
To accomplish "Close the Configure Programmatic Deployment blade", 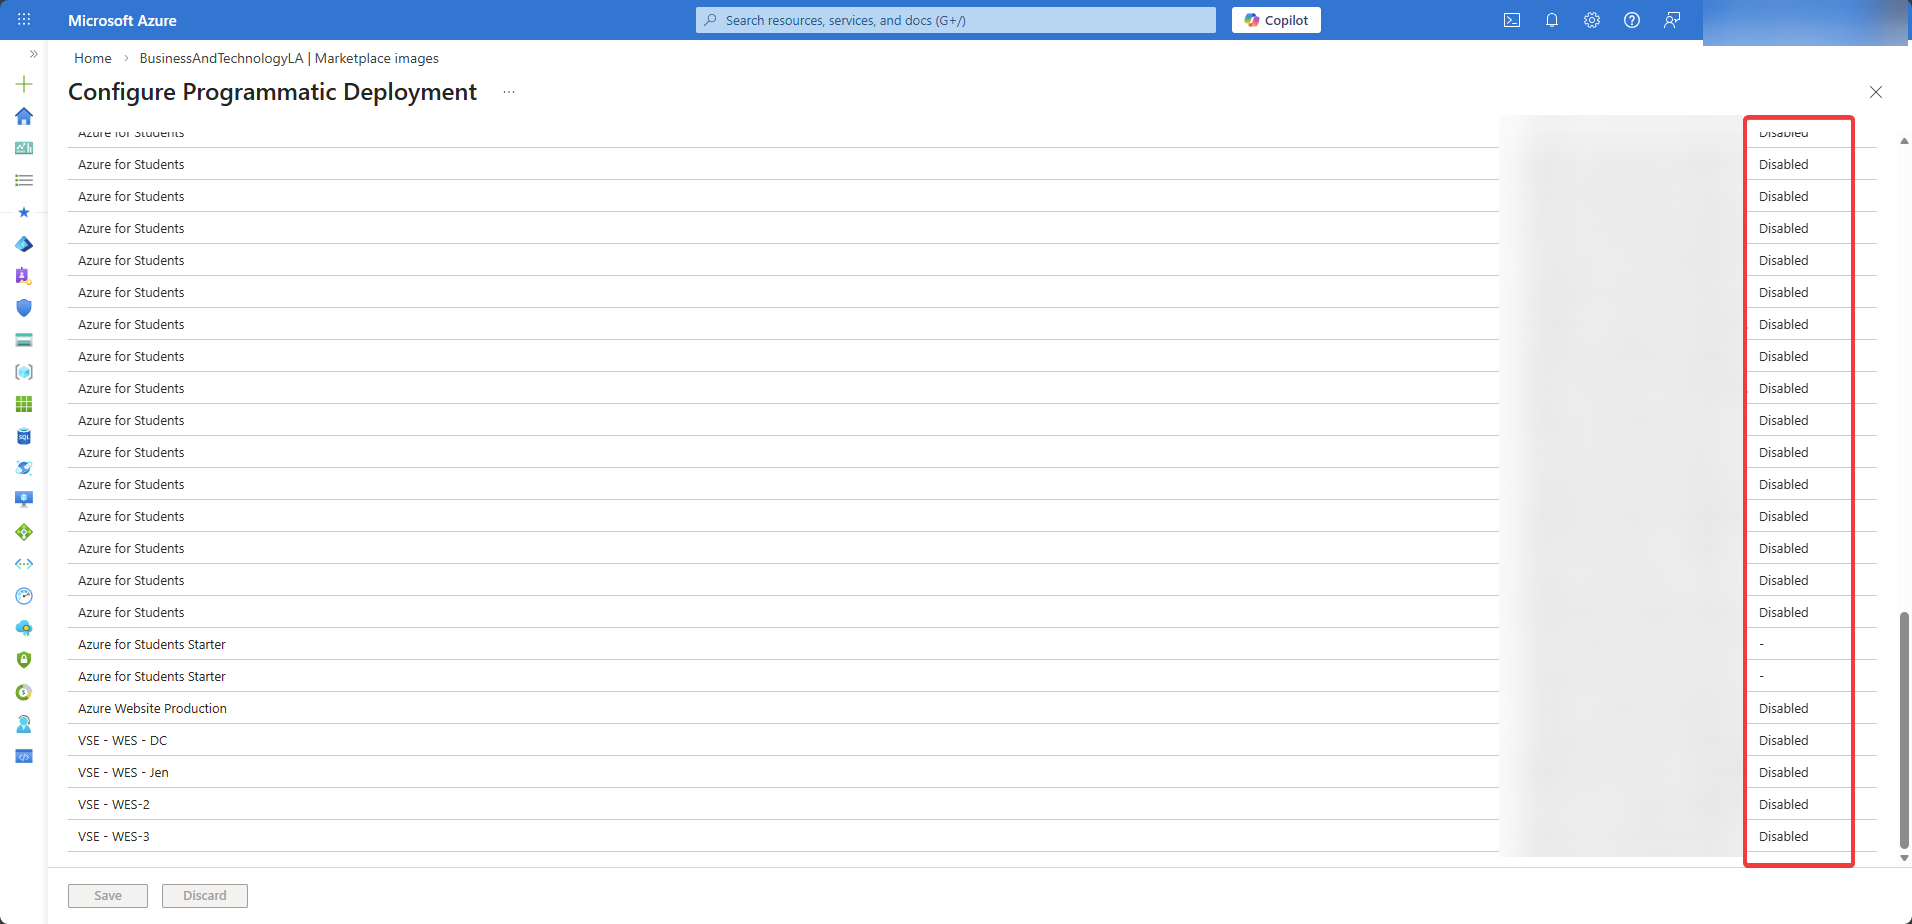I will coord(1876,92).
